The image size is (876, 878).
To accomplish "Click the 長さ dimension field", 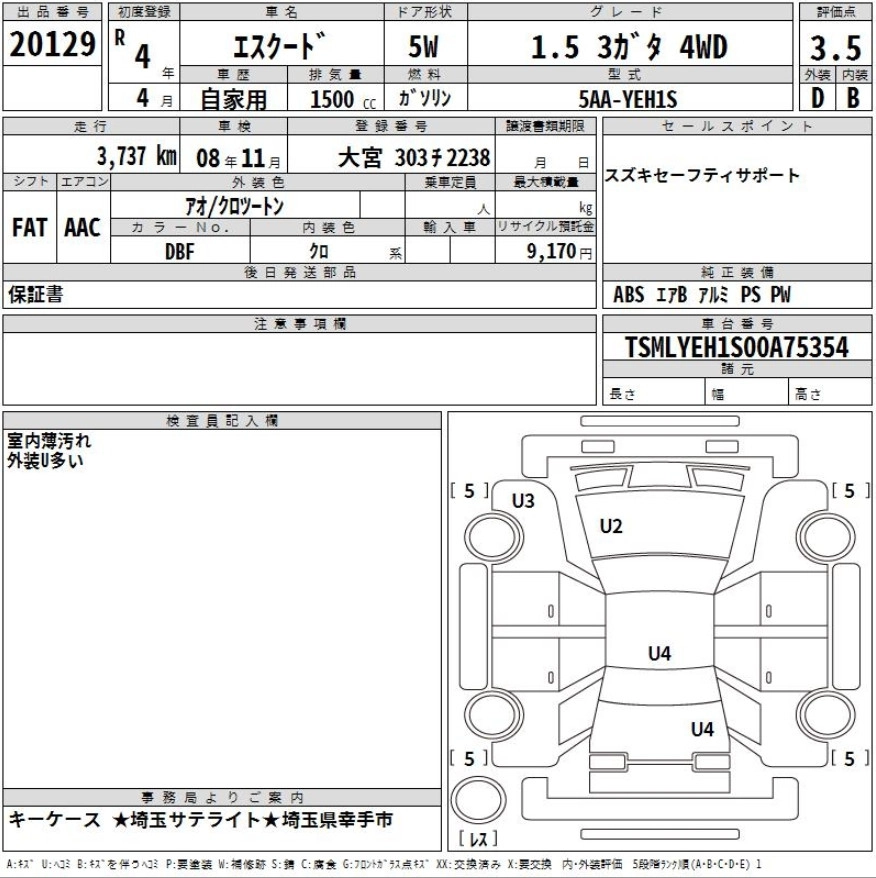I will [653, 392].
